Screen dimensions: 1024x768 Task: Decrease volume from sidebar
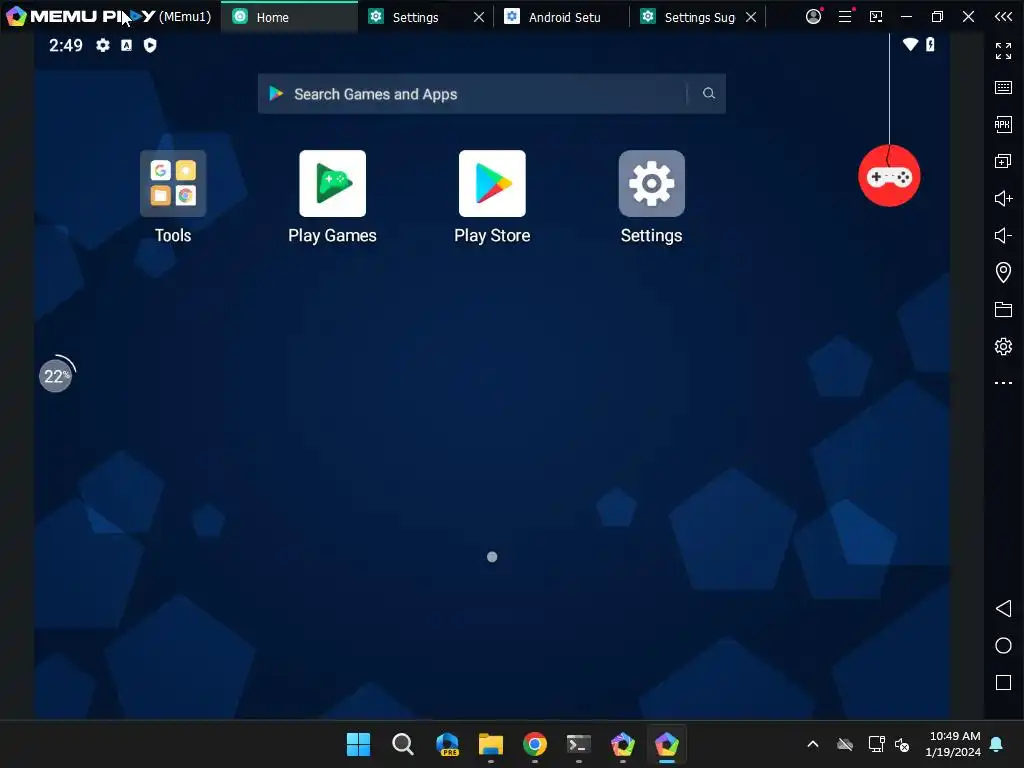tap(1003, 235)
